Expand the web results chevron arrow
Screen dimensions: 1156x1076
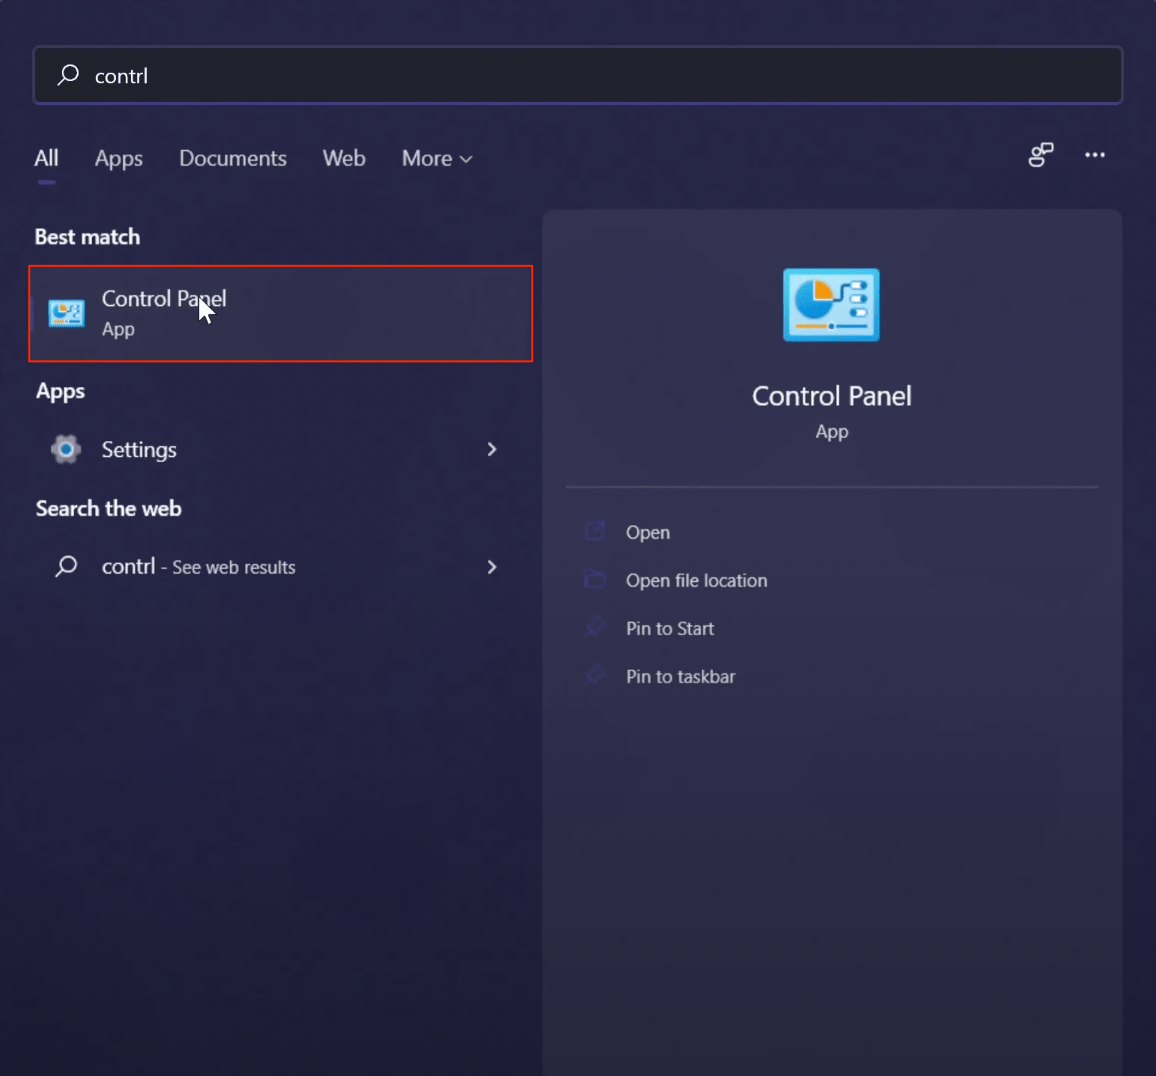pyautogui.click(x=492, y=566)
